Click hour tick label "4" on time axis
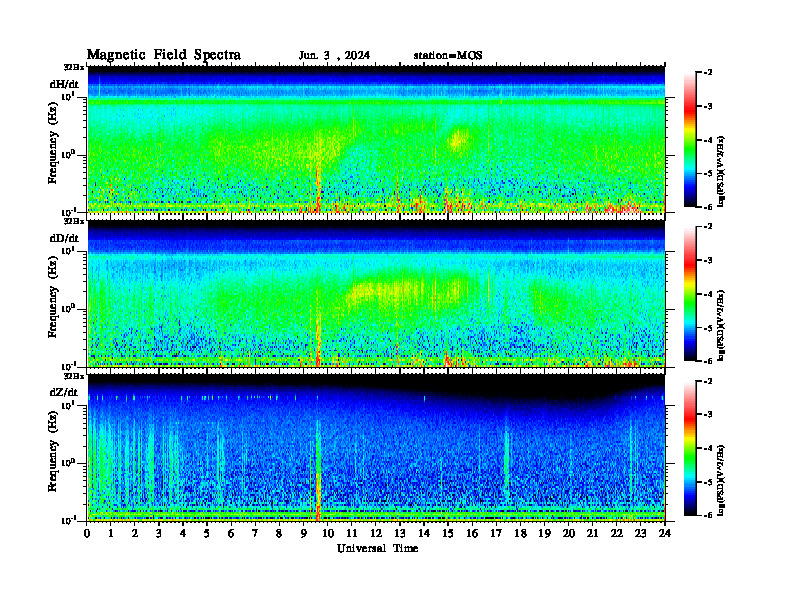792x612 pixels. (183, 533)
